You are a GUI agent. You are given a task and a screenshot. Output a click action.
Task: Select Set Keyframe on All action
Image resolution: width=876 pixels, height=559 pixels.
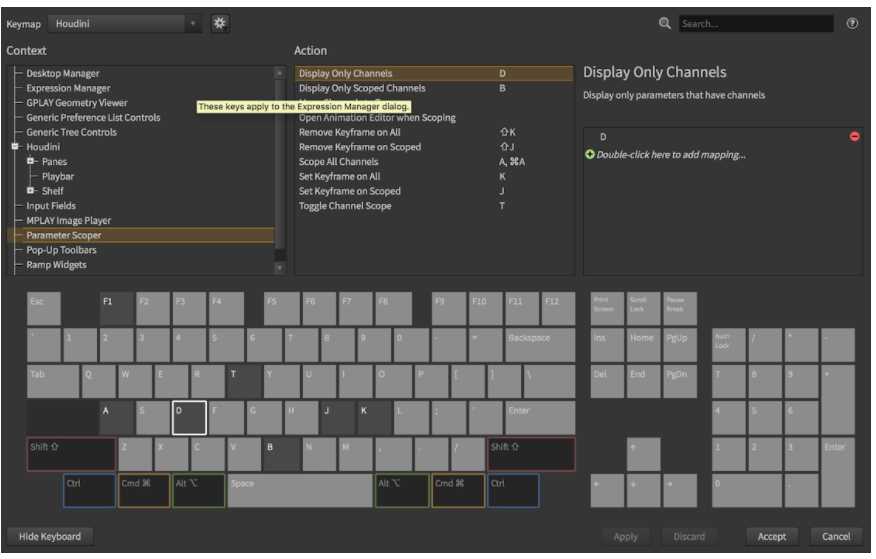pyautogui.click(x=434, y=176)
